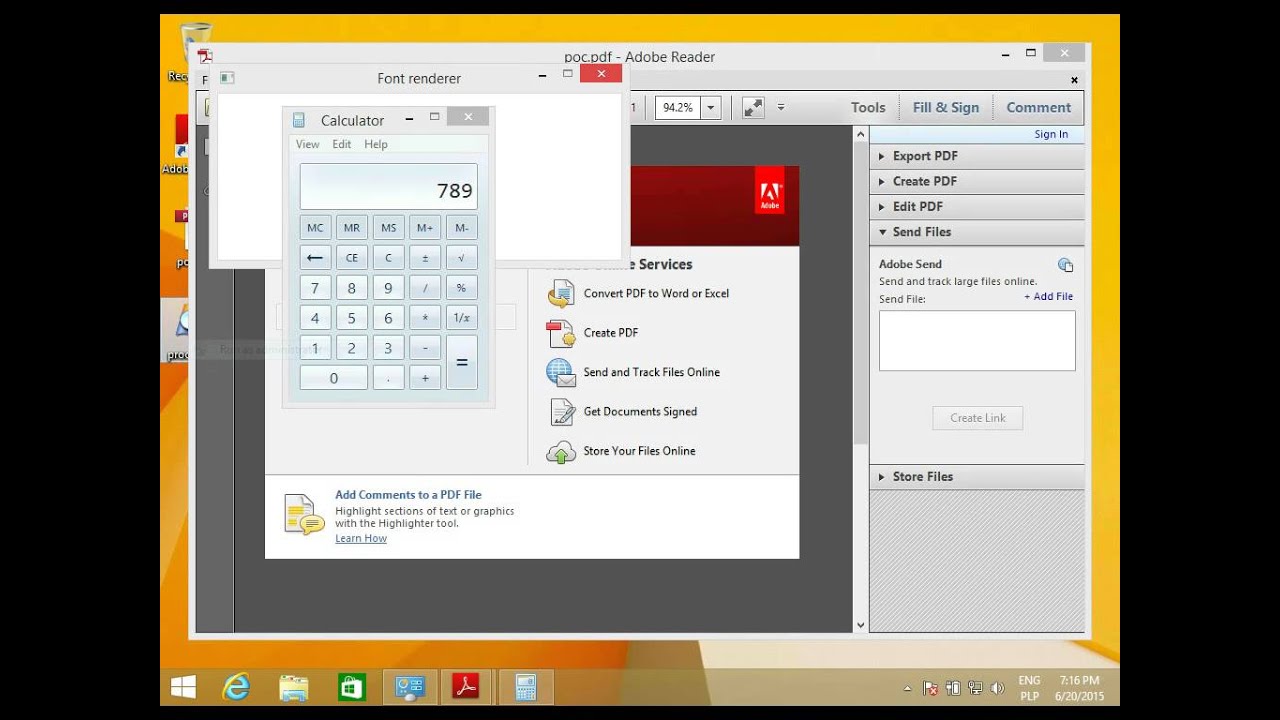Open File Explorer from the taskbar
This screenshot has width=1280, height=720.
click(293, 687)
